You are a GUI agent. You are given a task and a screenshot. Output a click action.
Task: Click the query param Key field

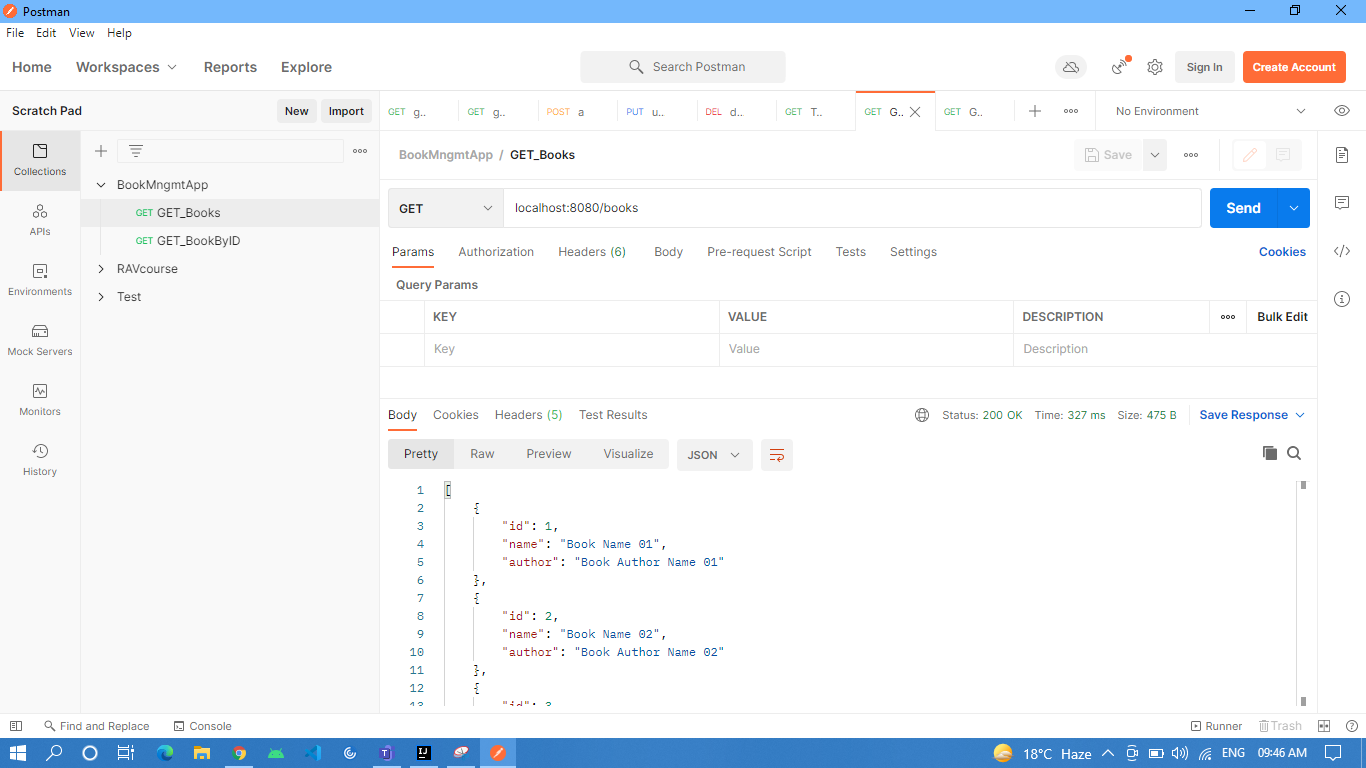571,349
